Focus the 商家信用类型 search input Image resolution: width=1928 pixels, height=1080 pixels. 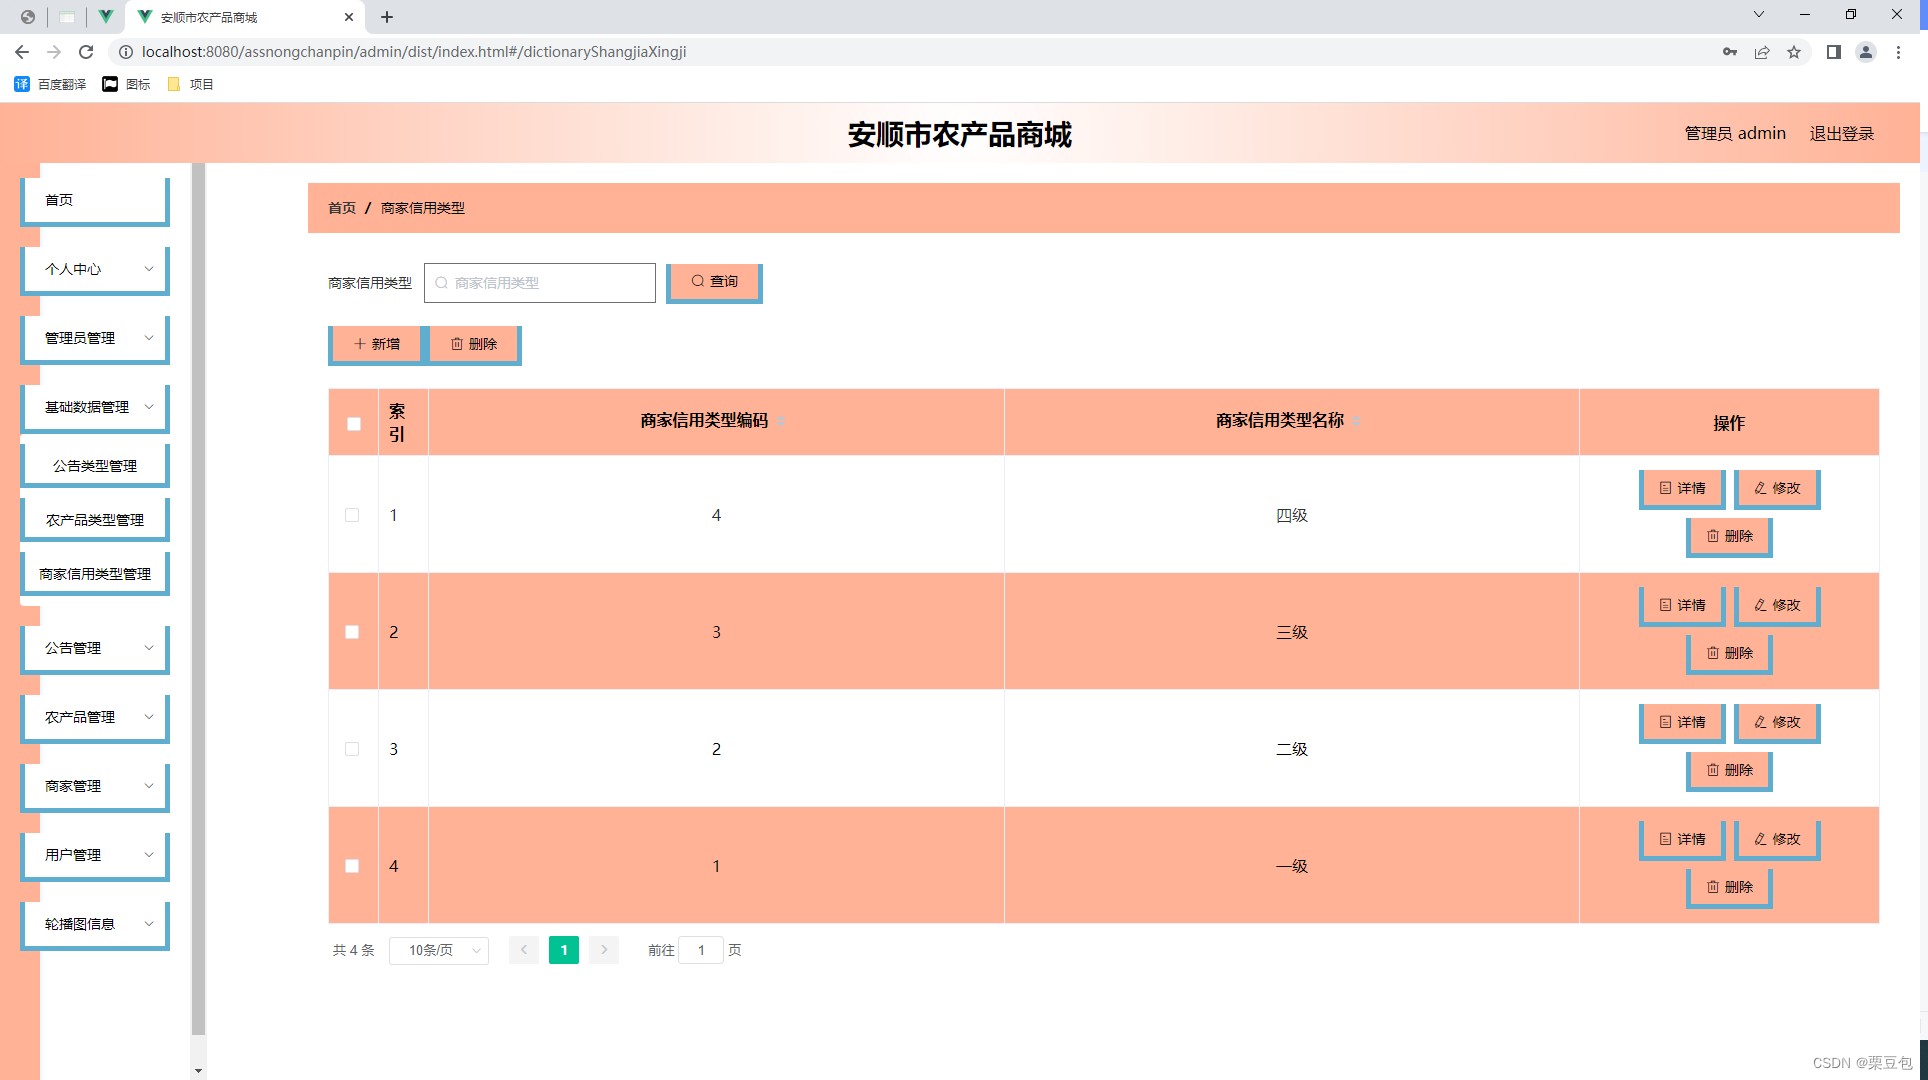540,283
